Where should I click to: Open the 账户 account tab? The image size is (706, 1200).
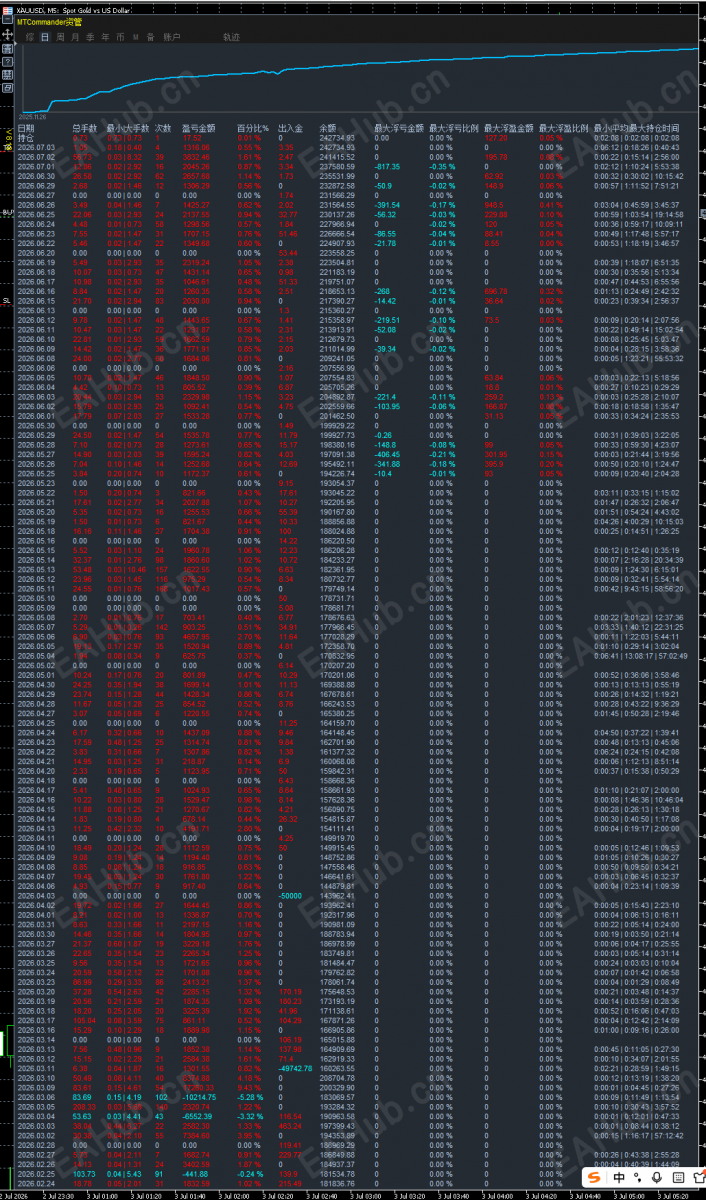click(x=171, y=36)
